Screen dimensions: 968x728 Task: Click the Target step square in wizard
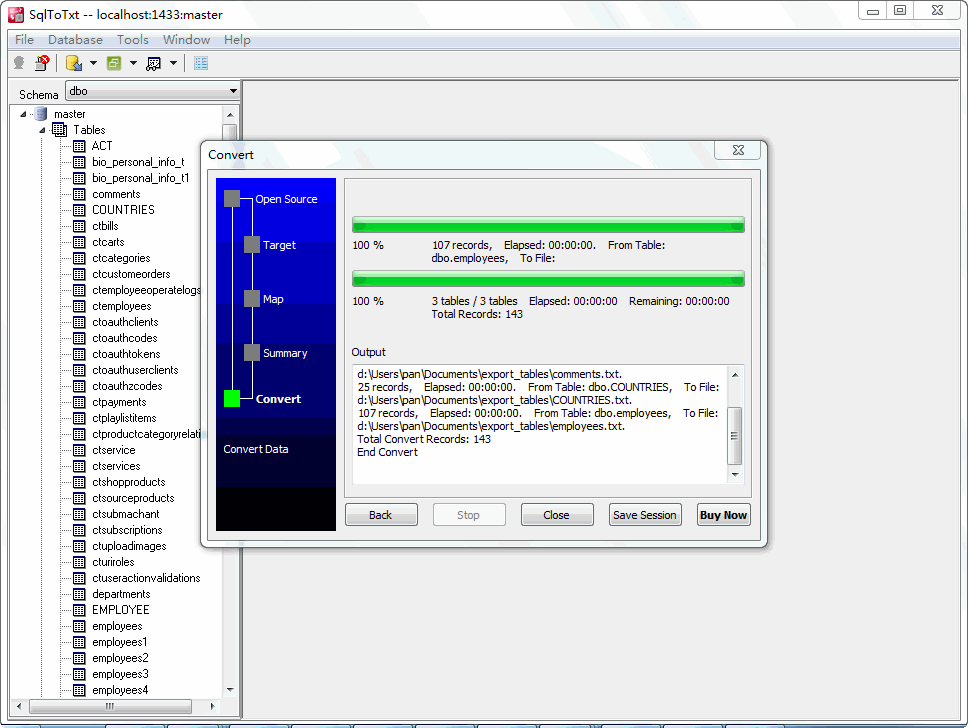(x=252, y=245)
